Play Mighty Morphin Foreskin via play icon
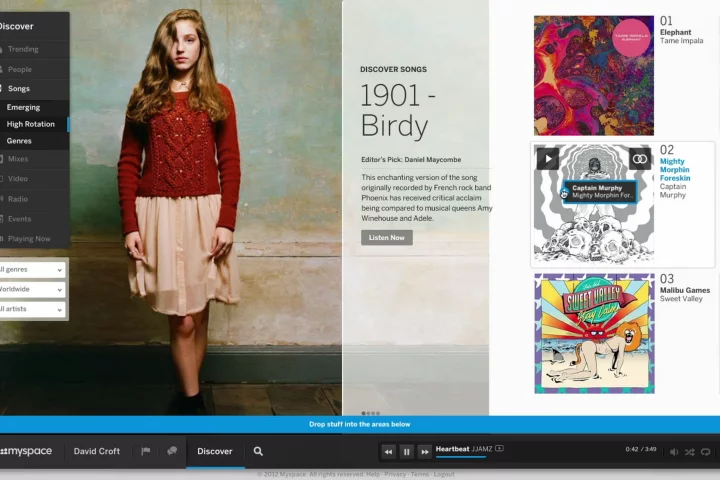 click(548, 159)
